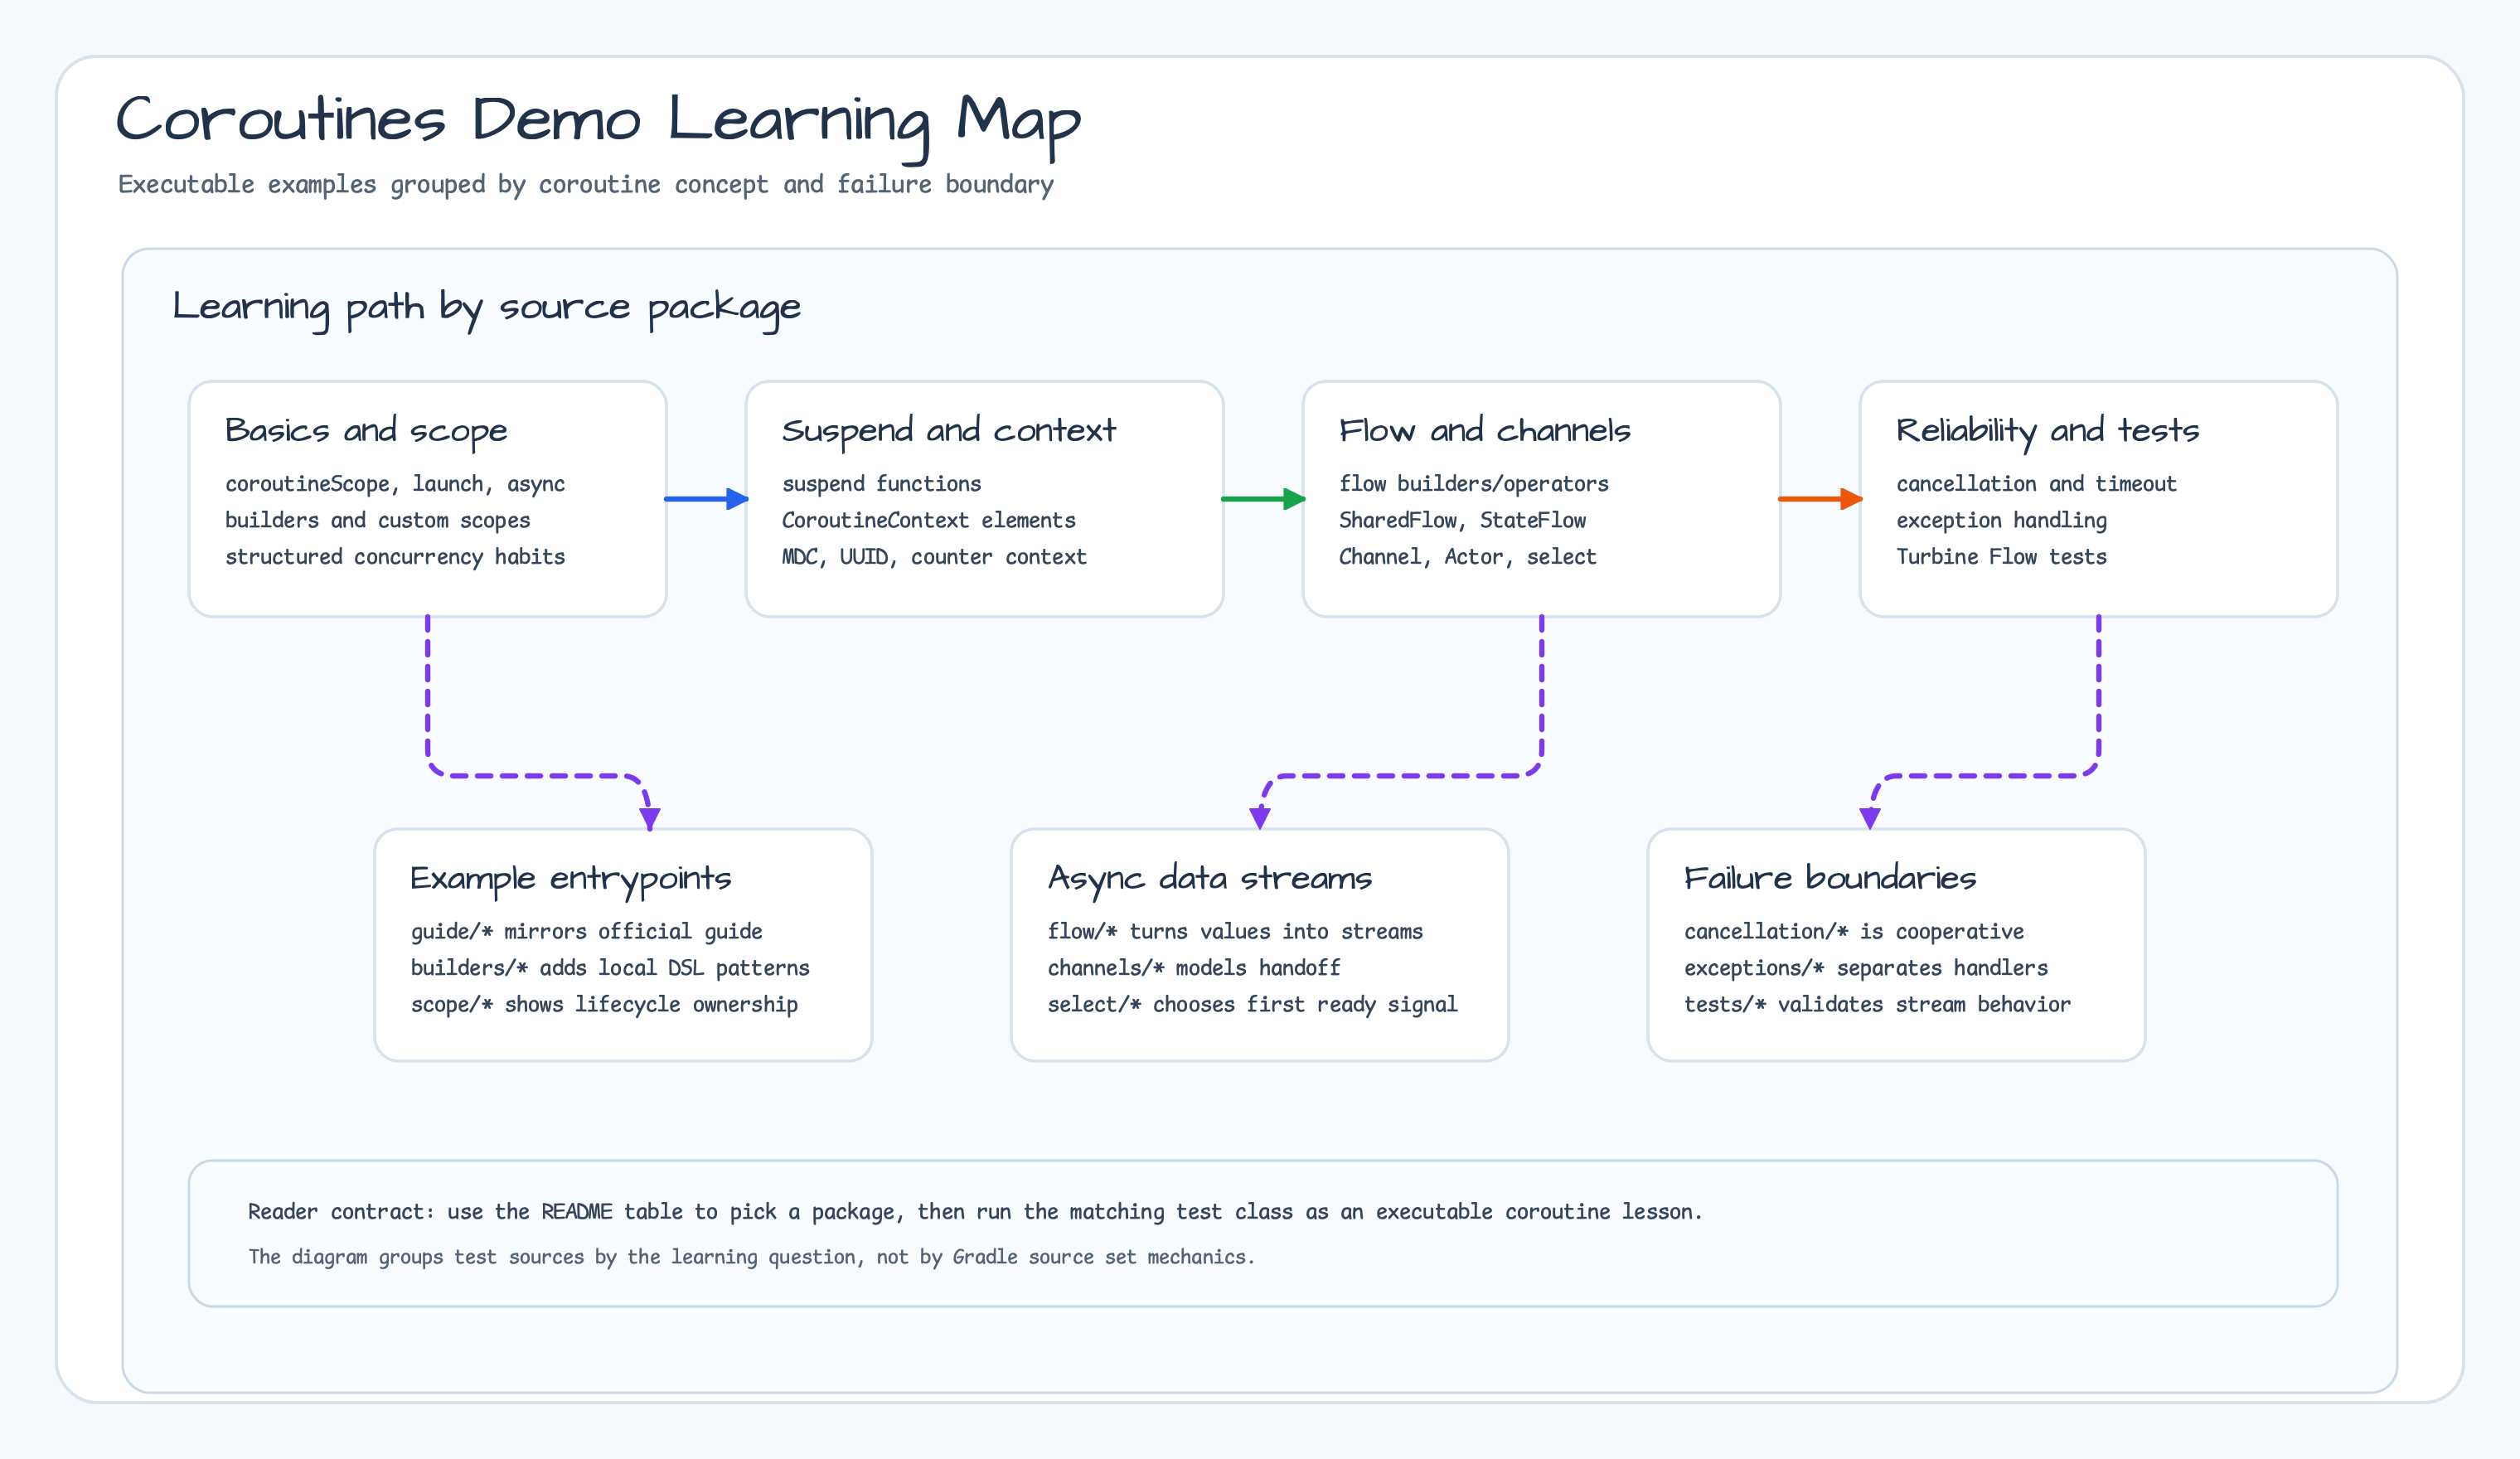Click the 'Reader contract' sentence
The width and height of the screenshot is (2520, 1459).
pos(975,1212)
